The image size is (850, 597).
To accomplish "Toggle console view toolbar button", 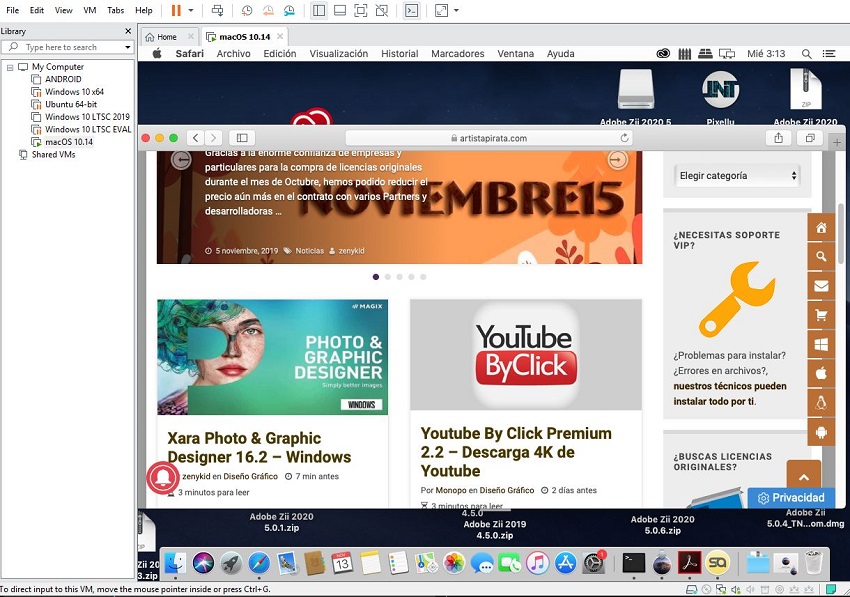I will pos(411,10).
